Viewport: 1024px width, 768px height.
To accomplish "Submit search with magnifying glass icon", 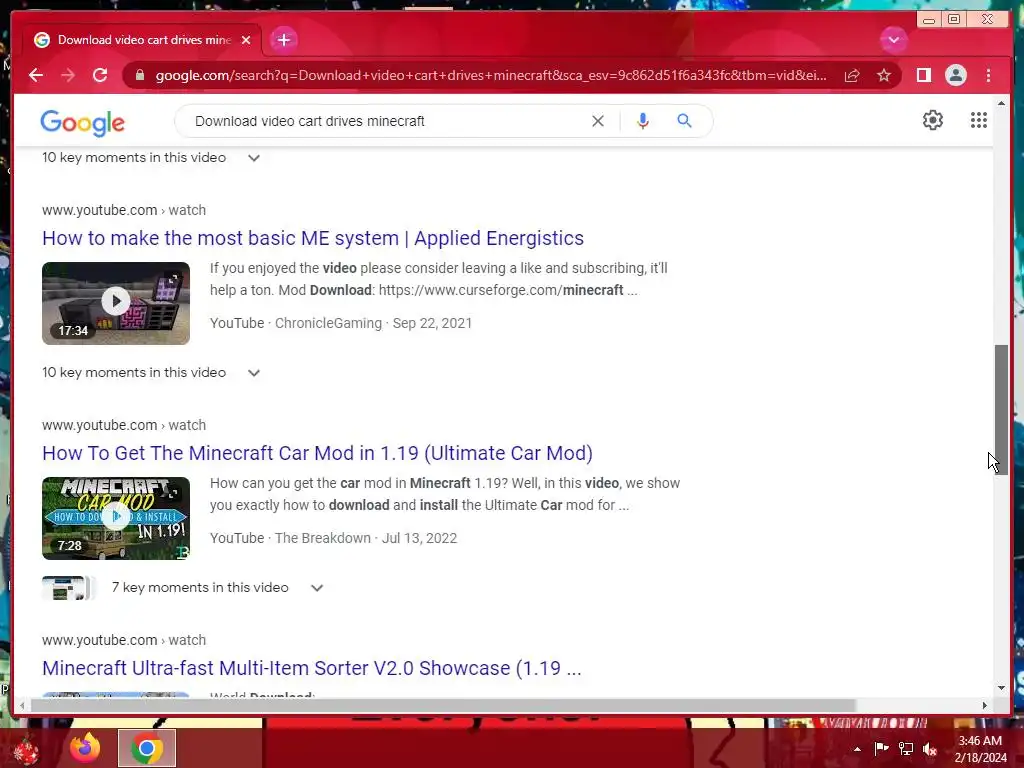I will tap(684, 121).
